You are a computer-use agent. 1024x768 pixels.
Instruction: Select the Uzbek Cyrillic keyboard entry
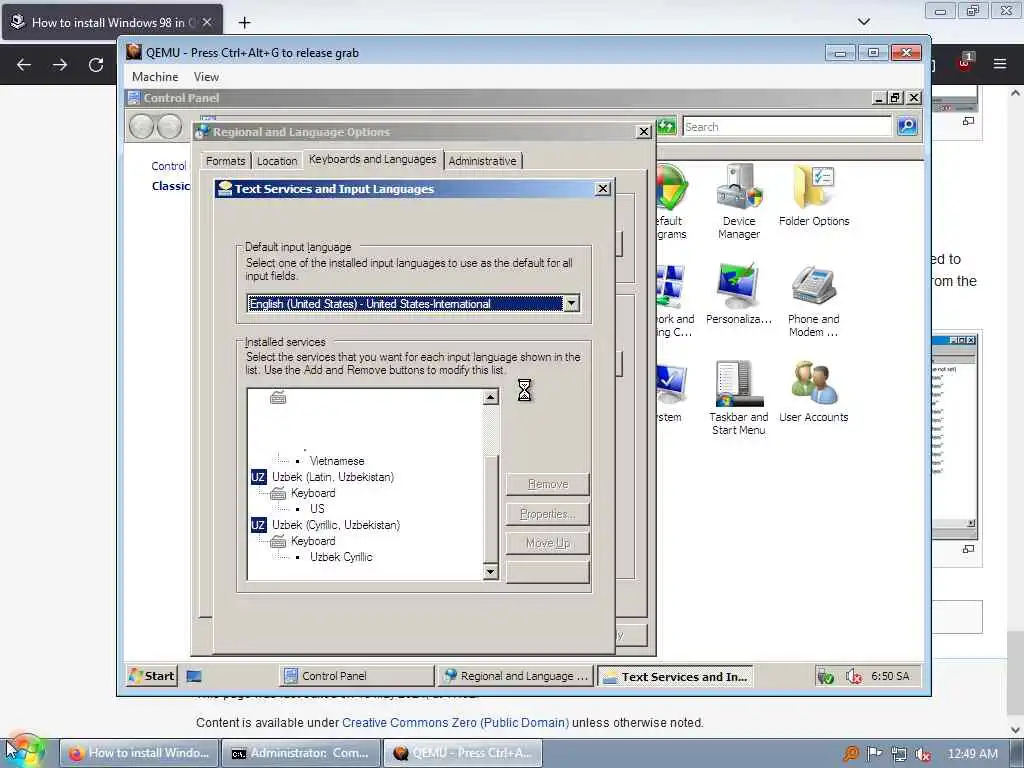[341, 557]
